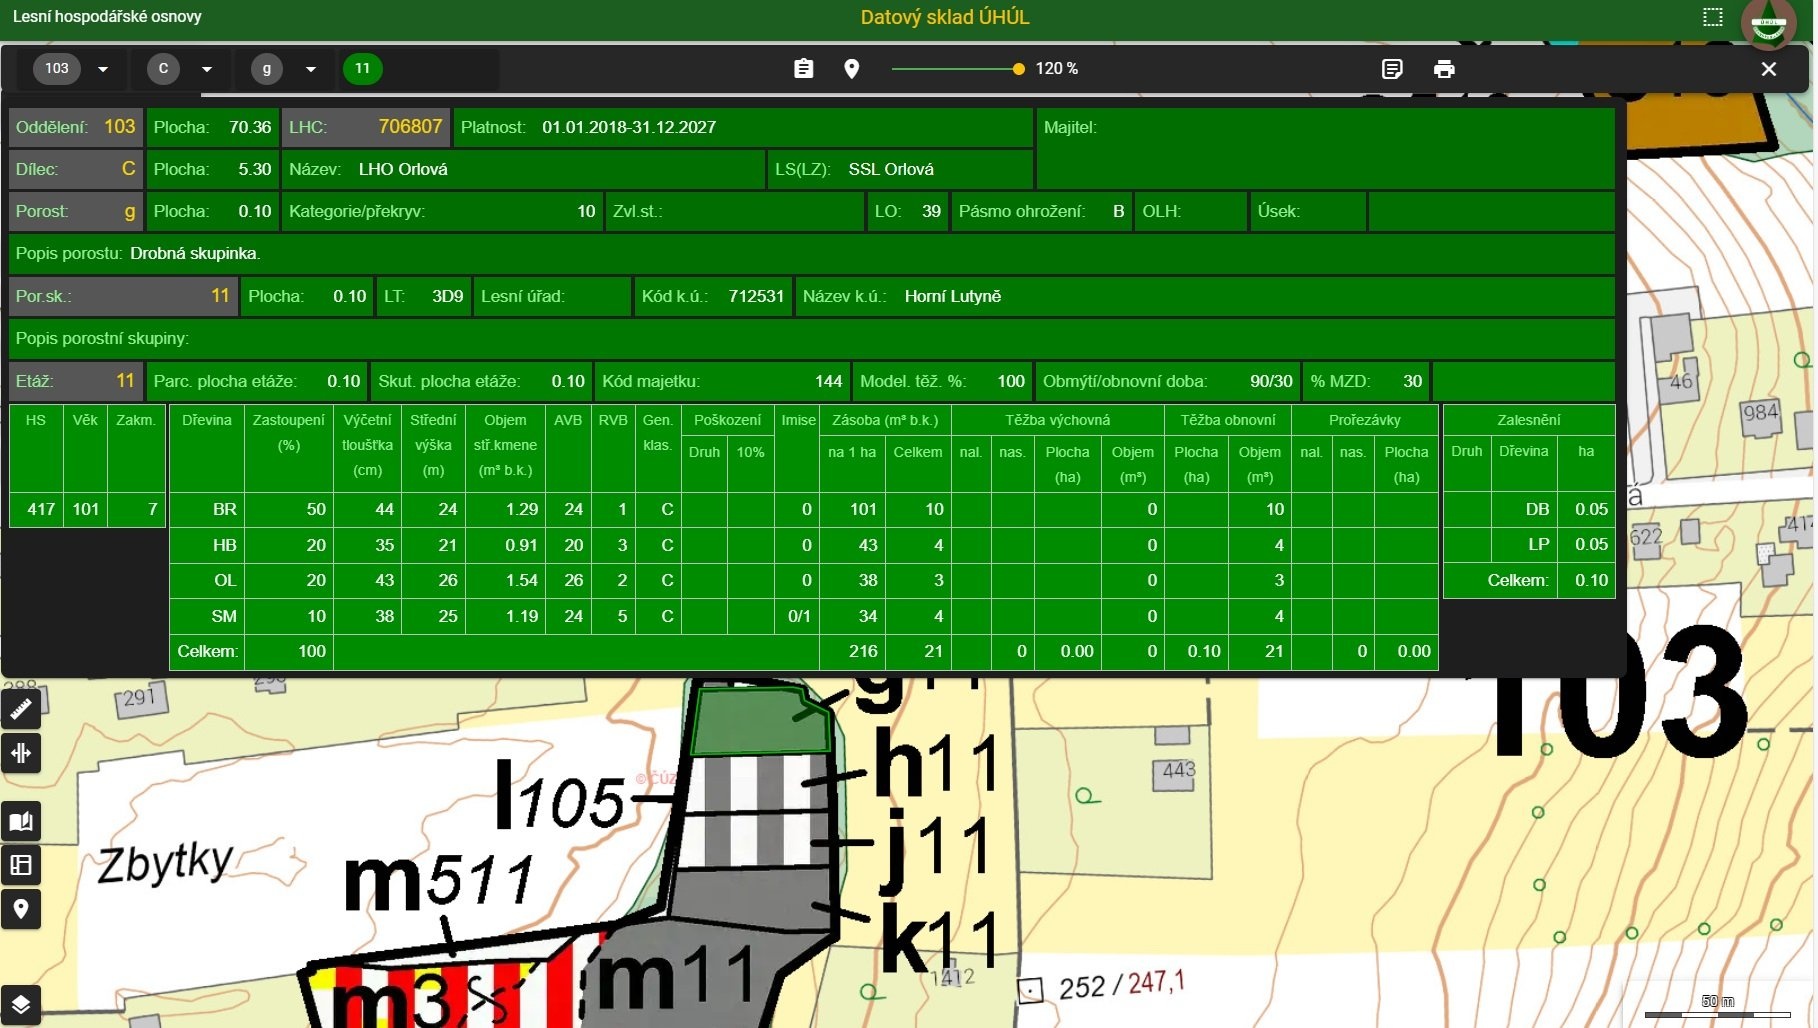Open the g stand dropdown
Image resolution: width=1818 pixels, height=1028 pixels.
click(311, 69)
